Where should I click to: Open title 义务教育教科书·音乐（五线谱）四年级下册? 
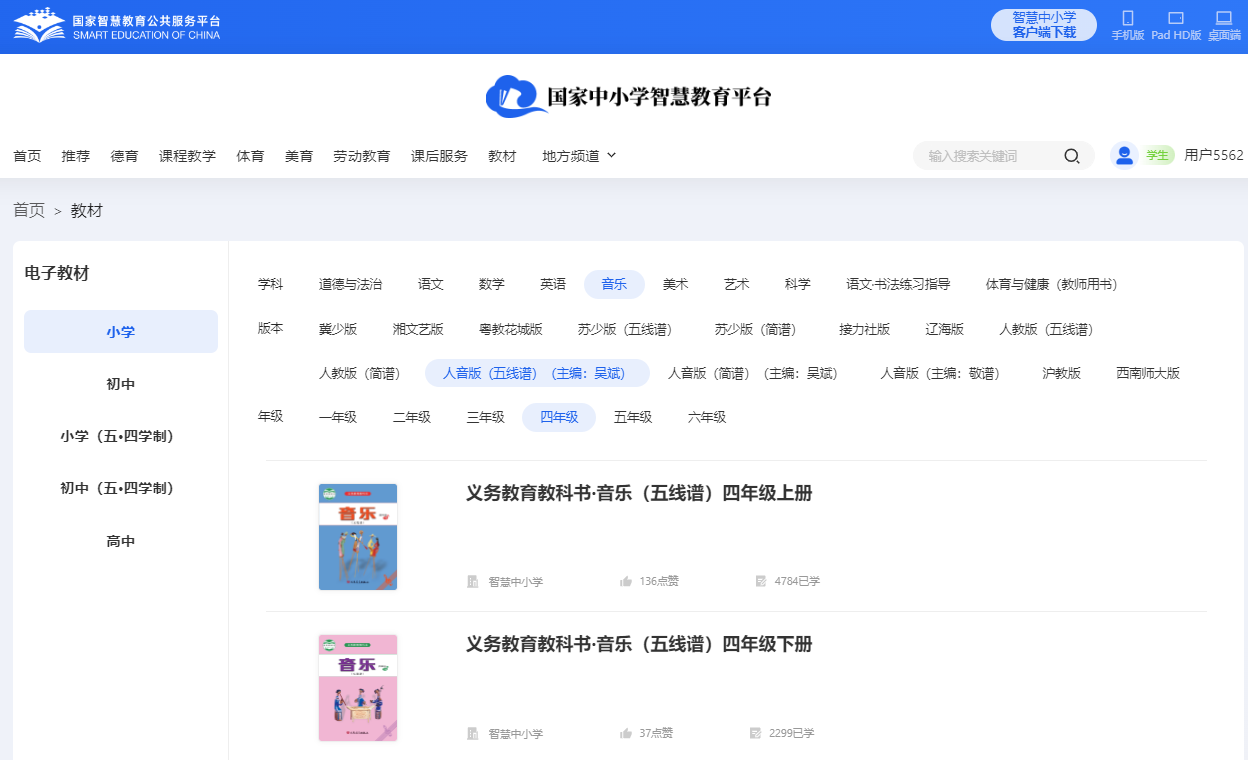point(639,645)
